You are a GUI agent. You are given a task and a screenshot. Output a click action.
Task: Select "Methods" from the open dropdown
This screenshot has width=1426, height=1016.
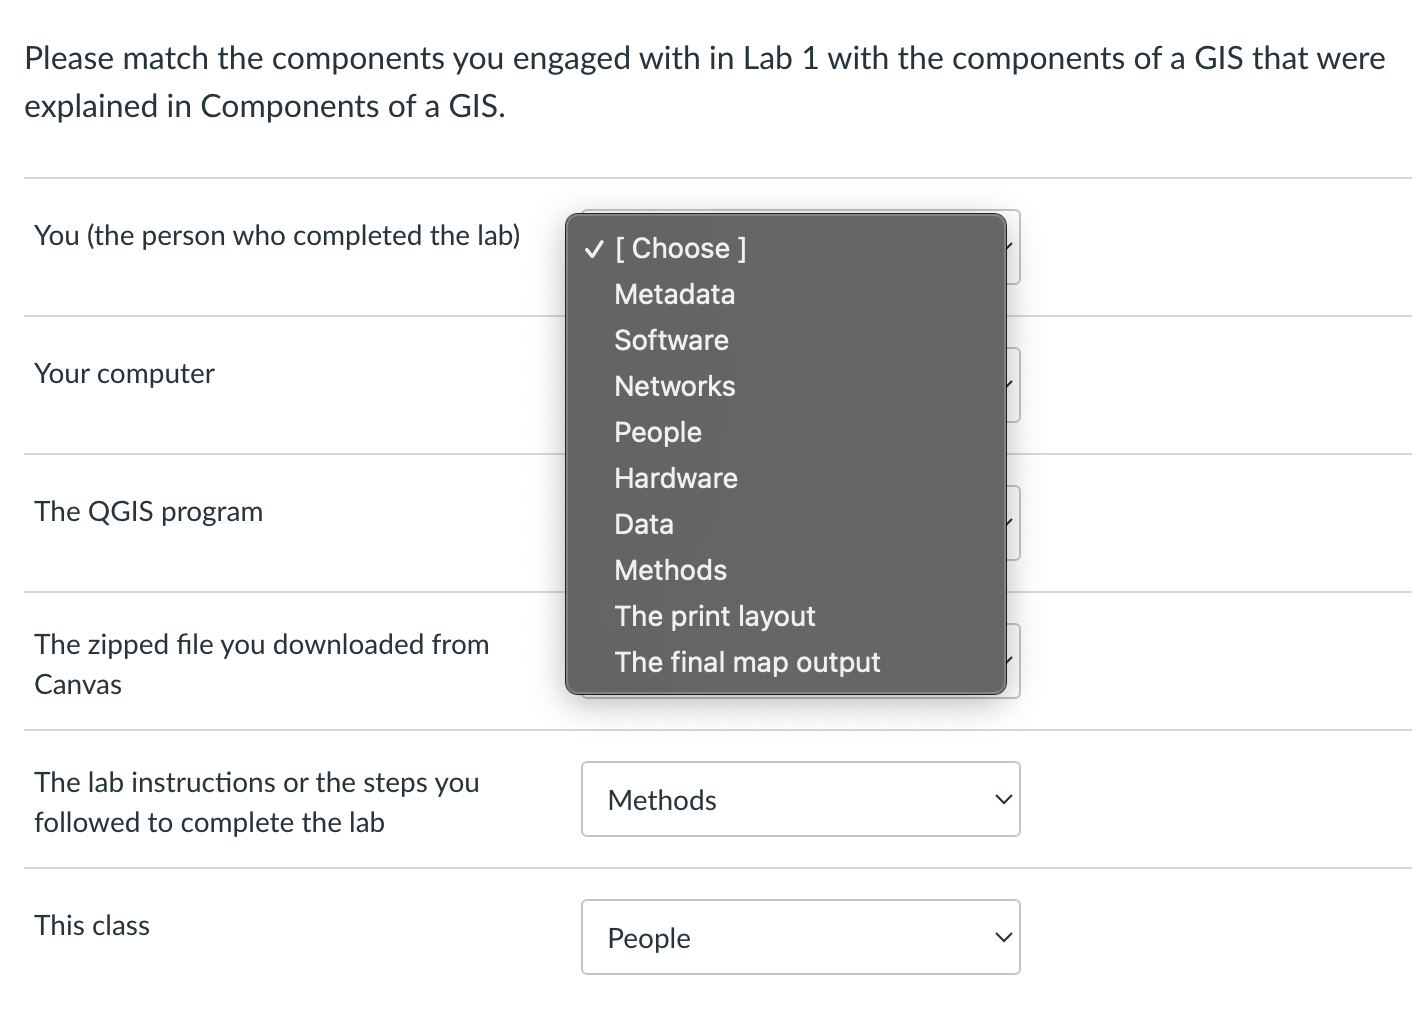[670, 570]
